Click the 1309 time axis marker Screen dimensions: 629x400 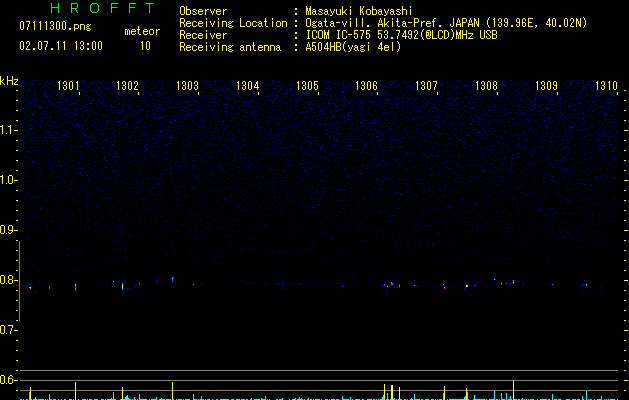click(546, 86)
